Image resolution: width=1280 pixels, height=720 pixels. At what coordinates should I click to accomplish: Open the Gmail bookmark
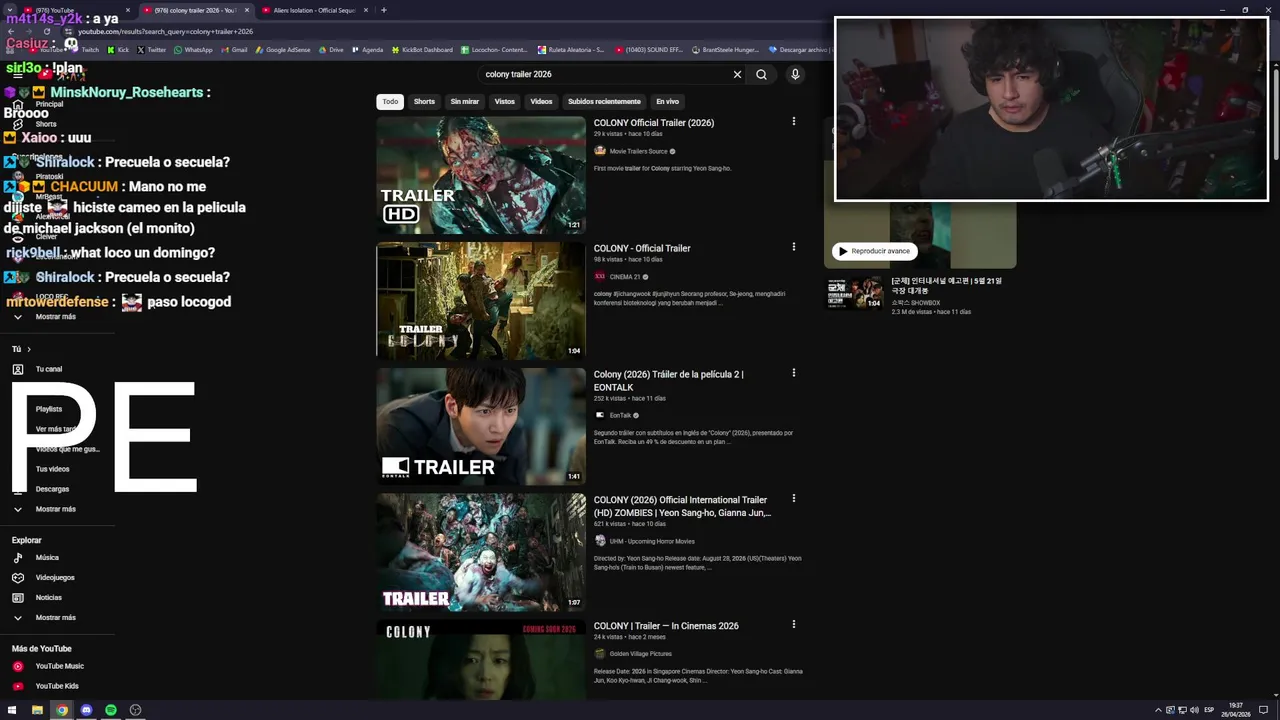point(233,49)
